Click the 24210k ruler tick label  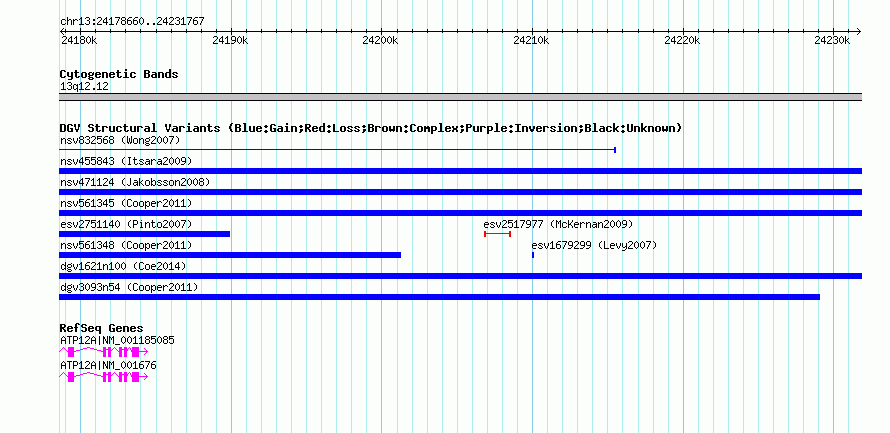(x=532, y=41)
